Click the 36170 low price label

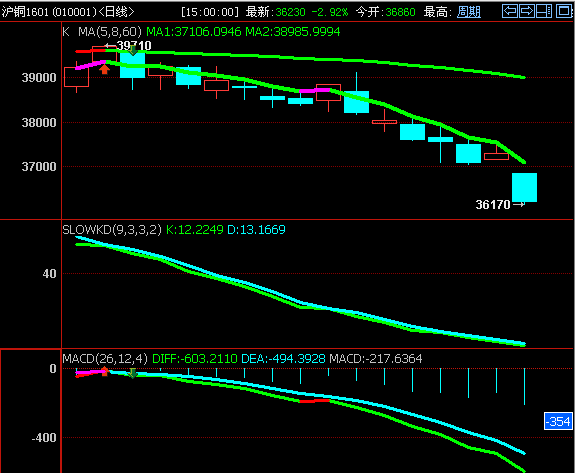pyautogui.click(x=493, y=205)
